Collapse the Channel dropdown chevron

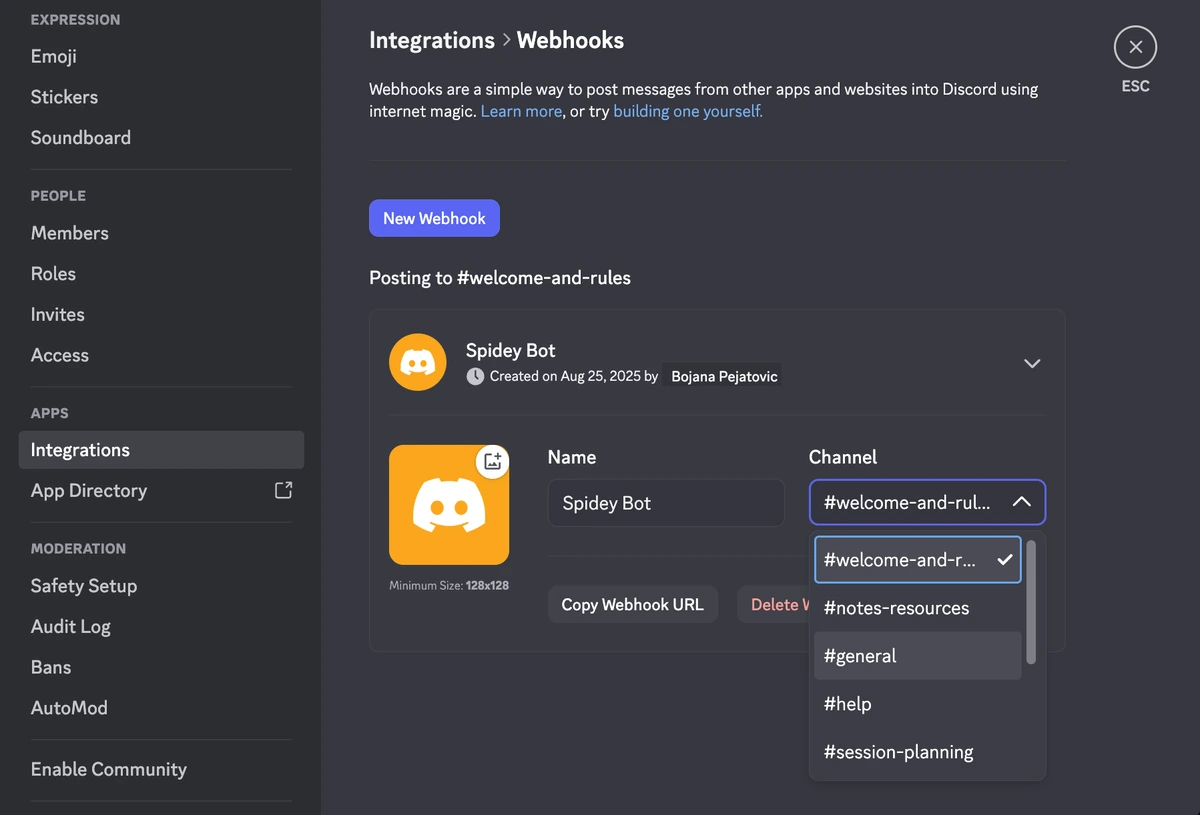coord(1022,502)
